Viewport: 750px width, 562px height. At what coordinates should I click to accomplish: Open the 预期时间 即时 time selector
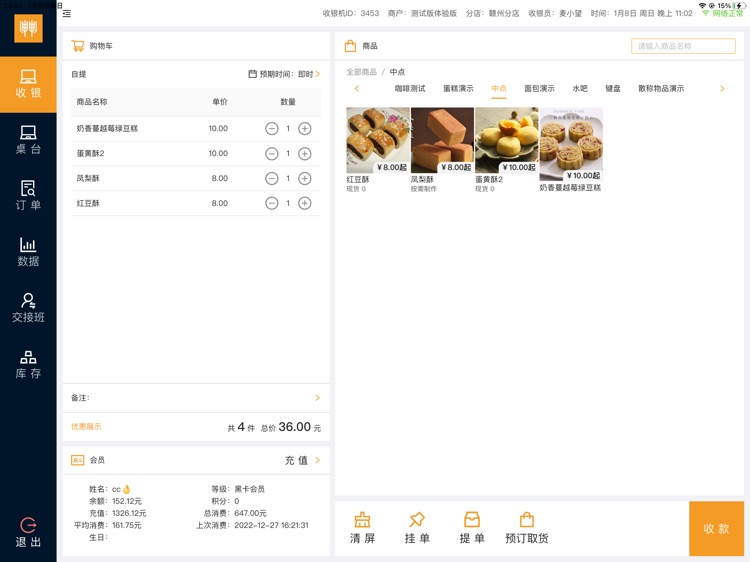(285, 74)
